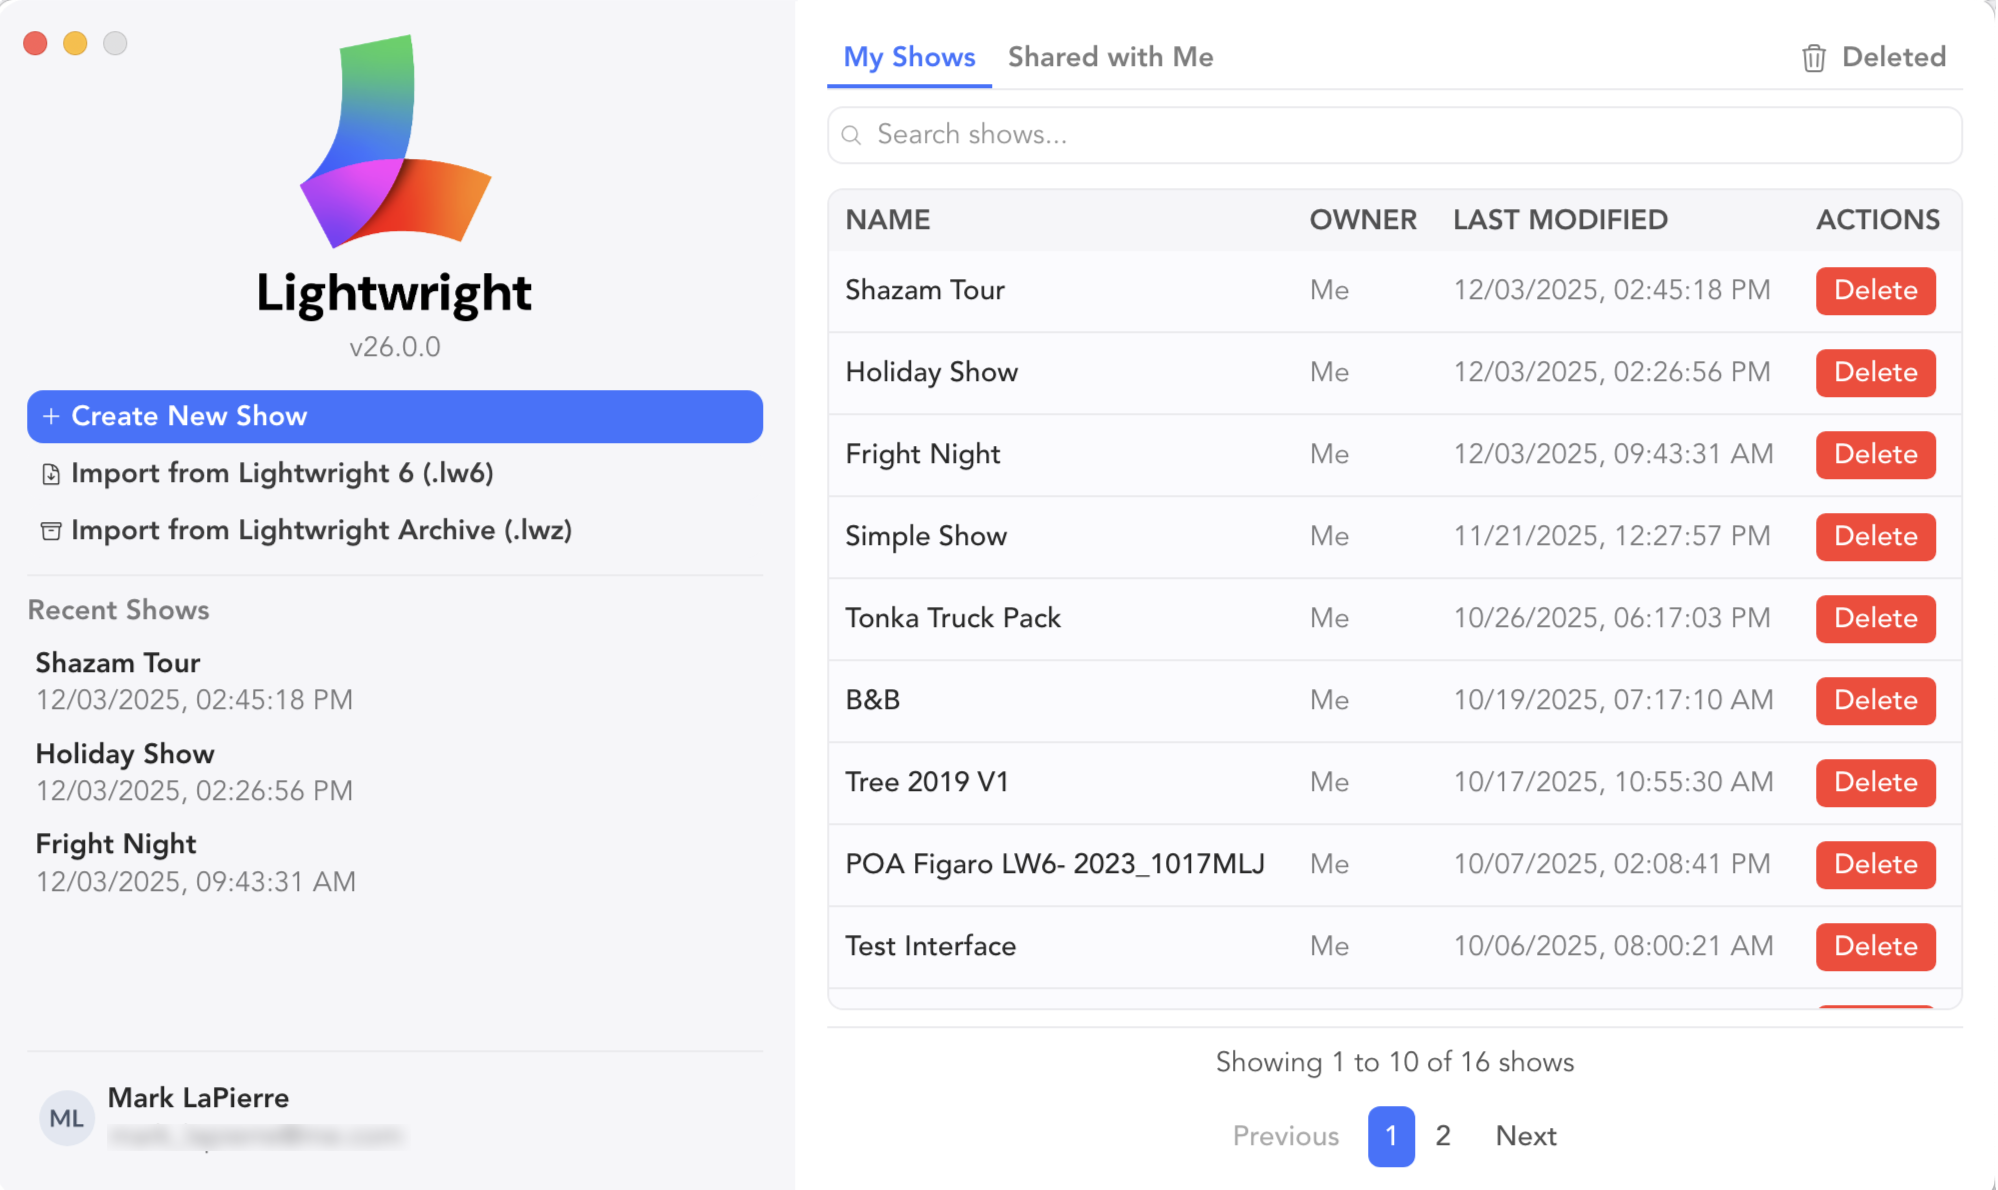This screenshot has height=1190, width=1998.
Task: Delete the Tonka Truck Pack show
Action: tap(1875, 619)
